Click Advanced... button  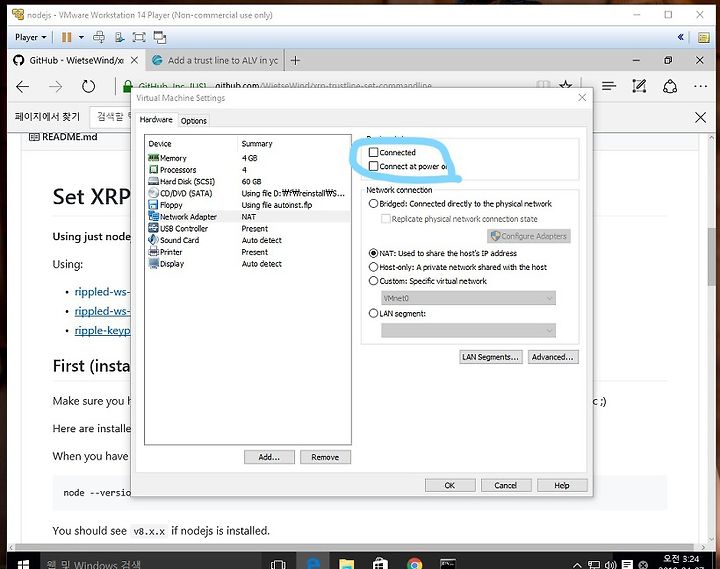(x=553, y=357)
